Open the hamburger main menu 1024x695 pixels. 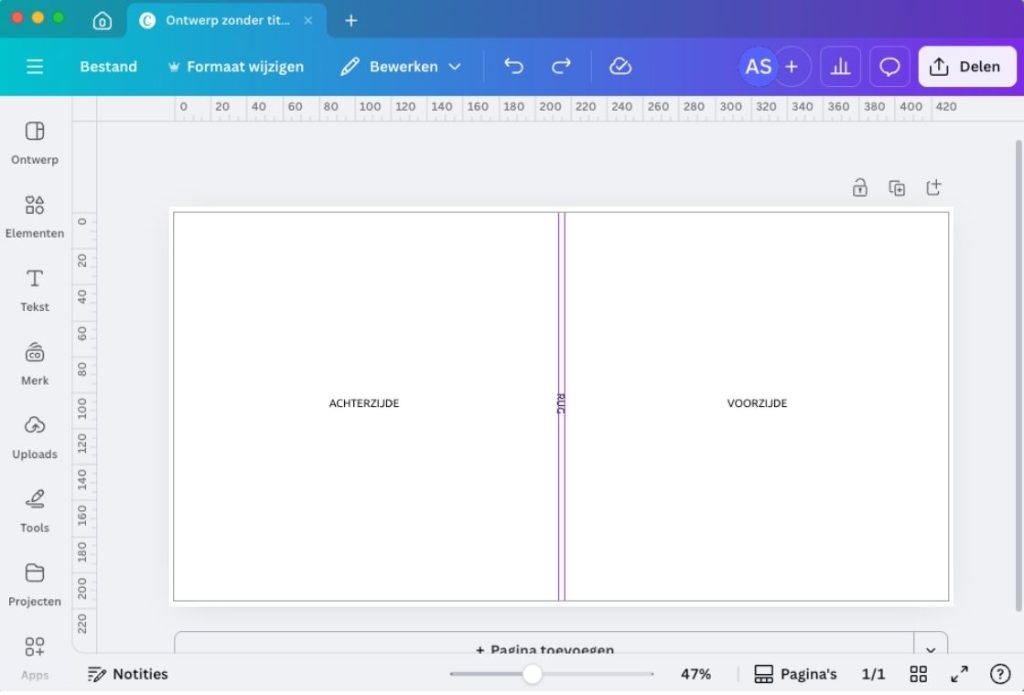35,67
